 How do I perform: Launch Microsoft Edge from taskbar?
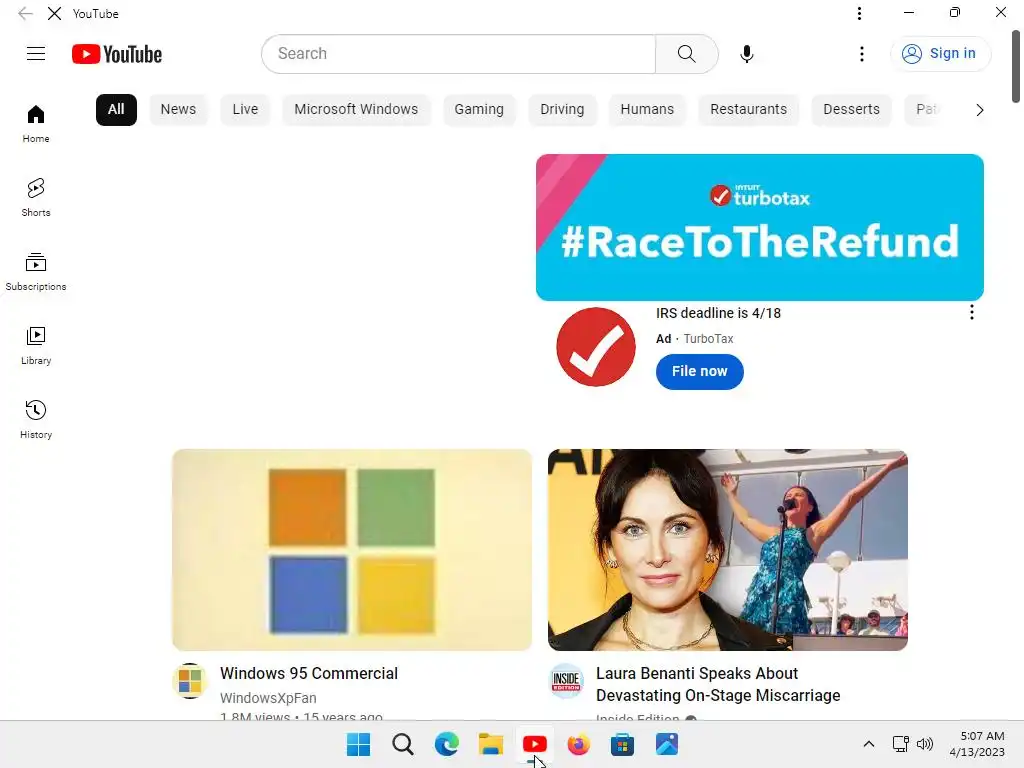point(447,744)
